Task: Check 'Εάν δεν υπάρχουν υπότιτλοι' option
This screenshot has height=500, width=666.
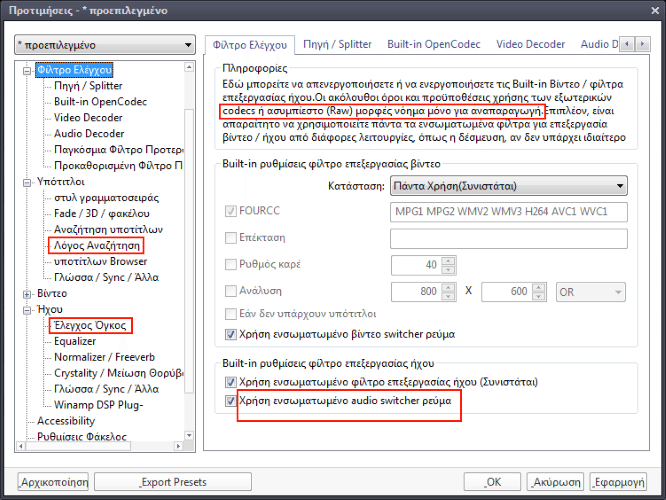Action: pyautogui.click(x=231, y=314)
